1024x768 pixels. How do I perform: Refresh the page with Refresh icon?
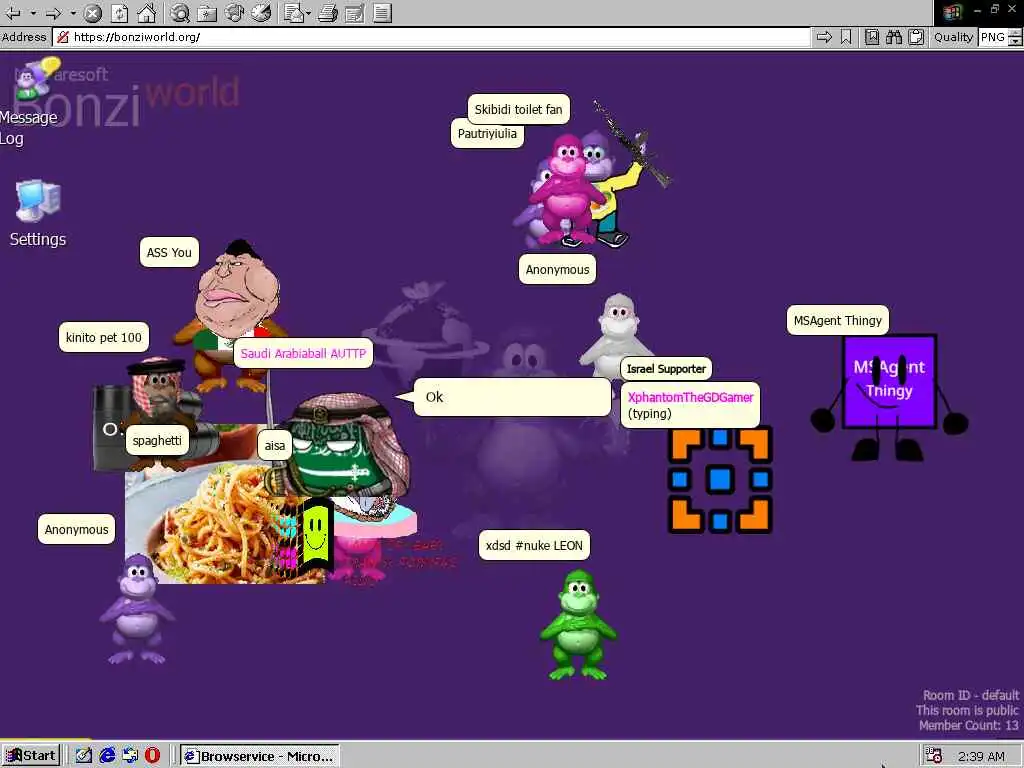(120, 12)
